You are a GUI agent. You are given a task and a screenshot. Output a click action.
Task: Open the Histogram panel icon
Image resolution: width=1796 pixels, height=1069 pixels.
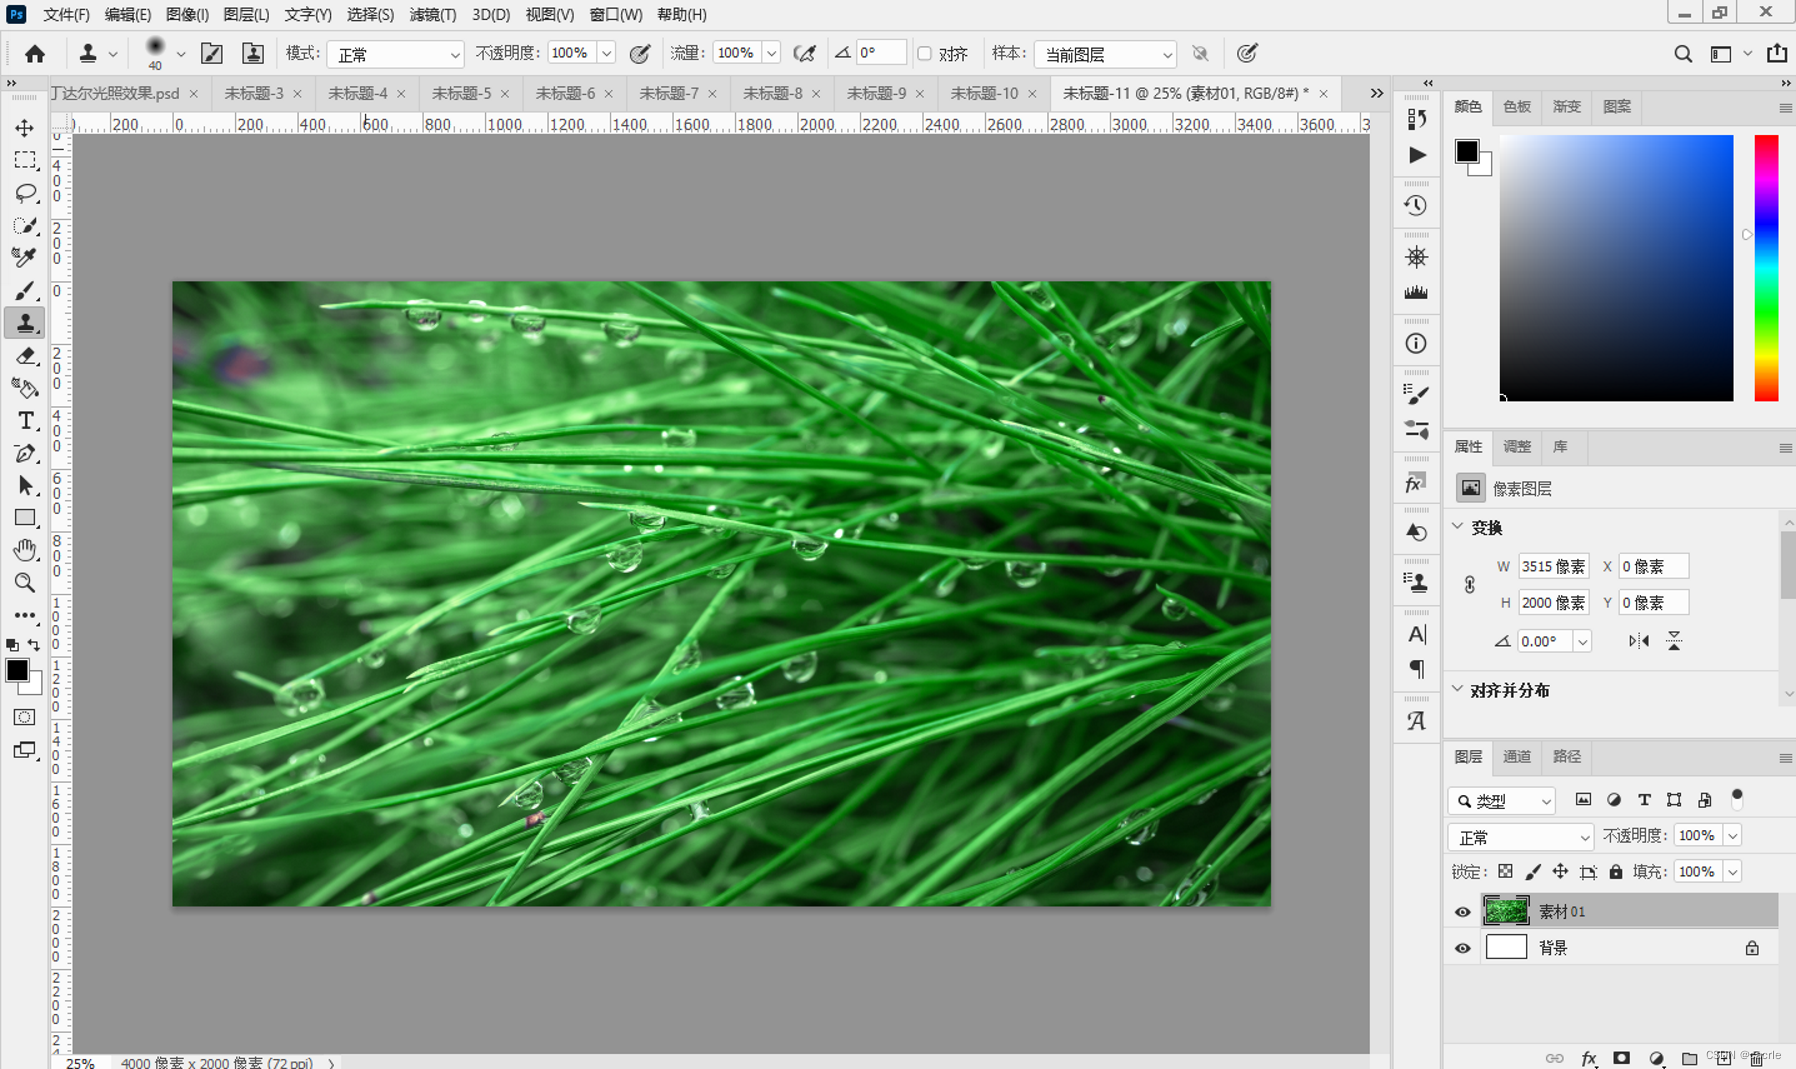tap(1416, 293)
